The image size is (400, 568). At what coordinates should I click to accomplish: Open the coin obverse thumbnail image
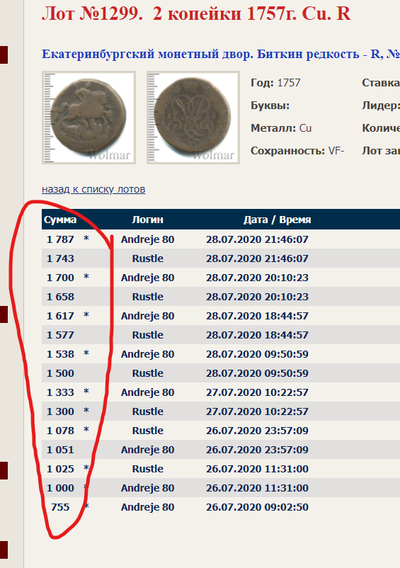click(89, 117)
